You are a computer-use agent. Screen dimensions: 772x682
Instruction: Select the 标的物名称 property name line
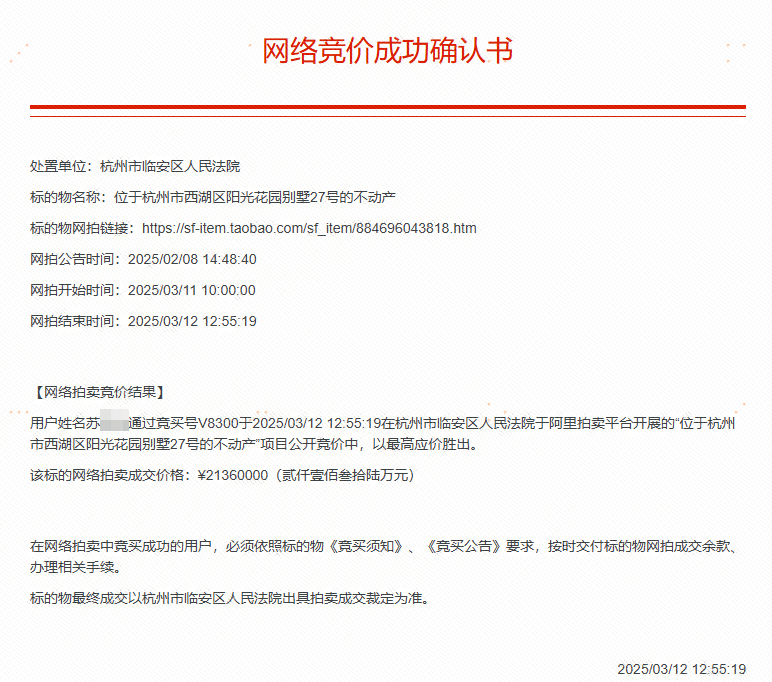click(x=213, y=197)
